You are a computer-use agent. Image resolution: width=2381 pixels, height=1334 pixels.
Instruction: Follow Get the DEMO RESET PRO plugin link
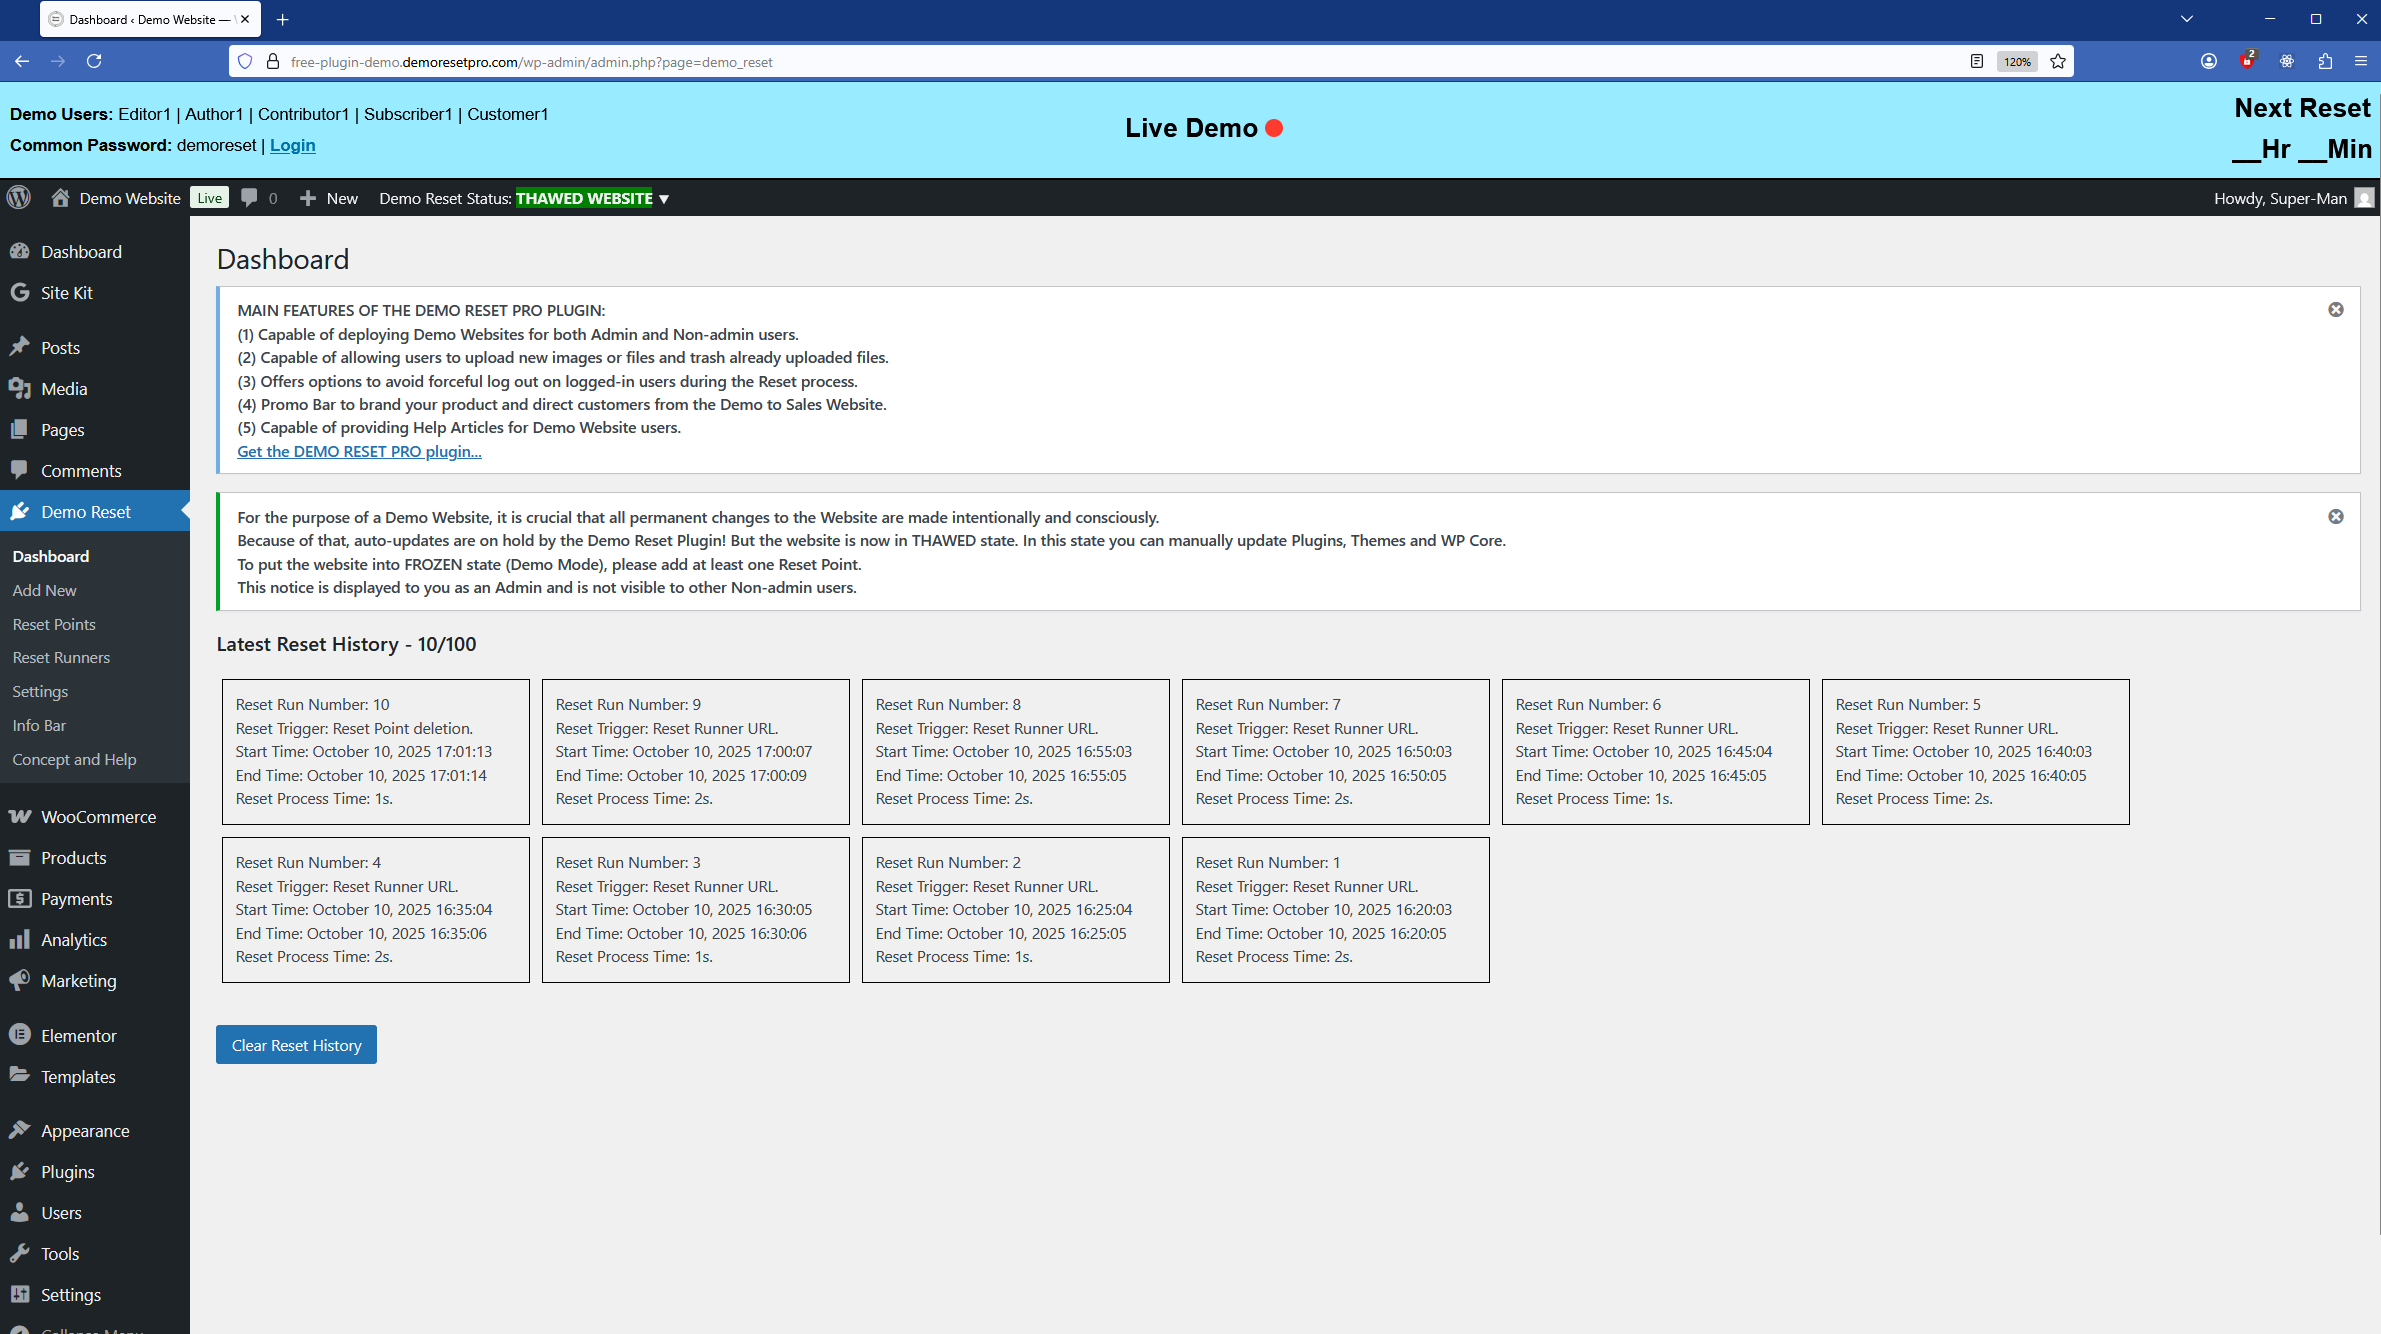point(359,451)
